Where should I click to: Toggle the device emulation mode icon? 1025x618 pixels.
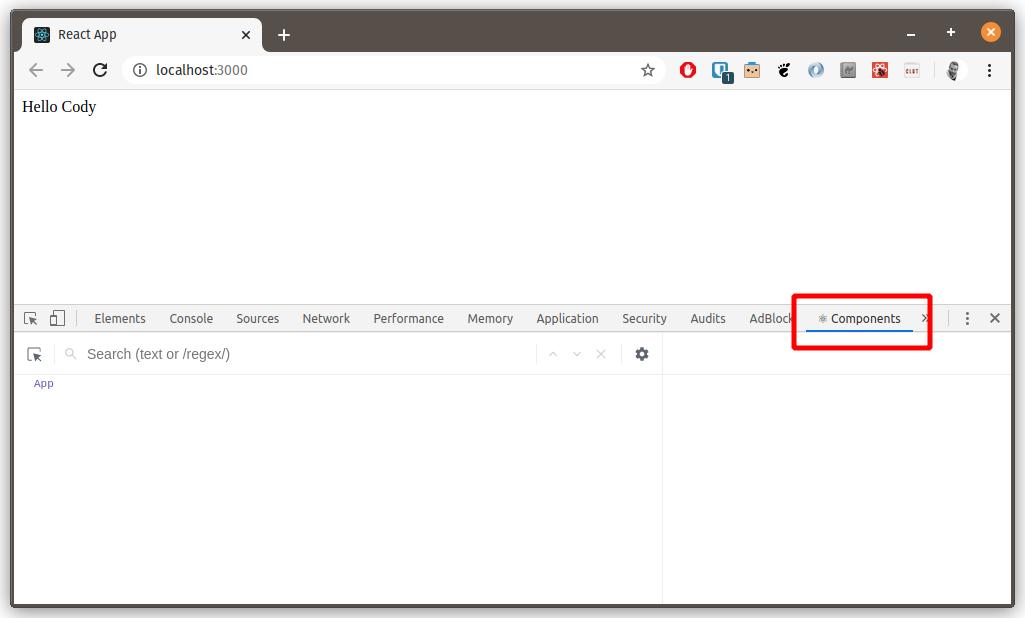[57, 317]
